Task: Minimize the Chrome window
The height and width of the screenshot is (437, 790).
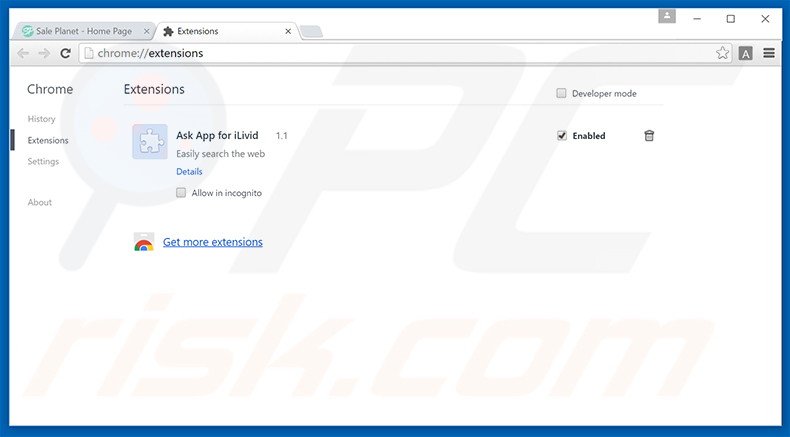Action: pyautogui.click(x=697, y=19)
